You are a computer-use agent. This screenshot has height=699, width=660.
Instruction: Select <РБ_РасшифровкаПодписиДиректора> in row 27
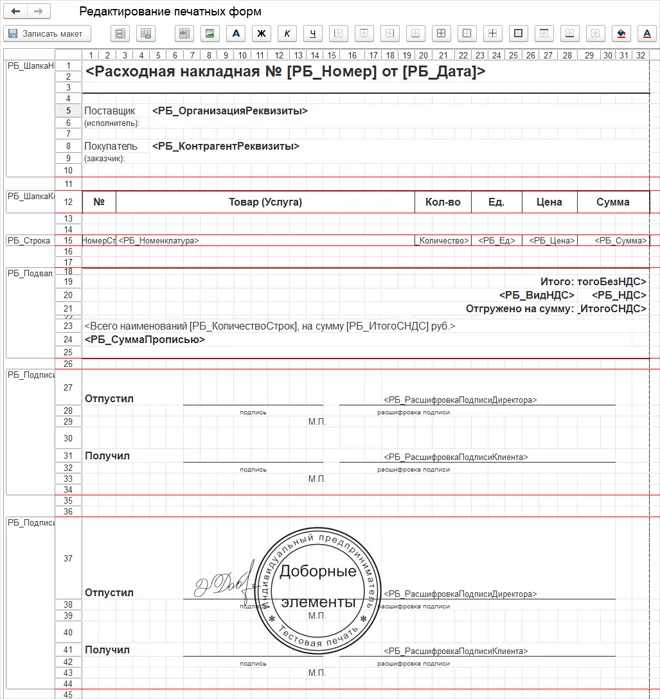click(460, 400)
